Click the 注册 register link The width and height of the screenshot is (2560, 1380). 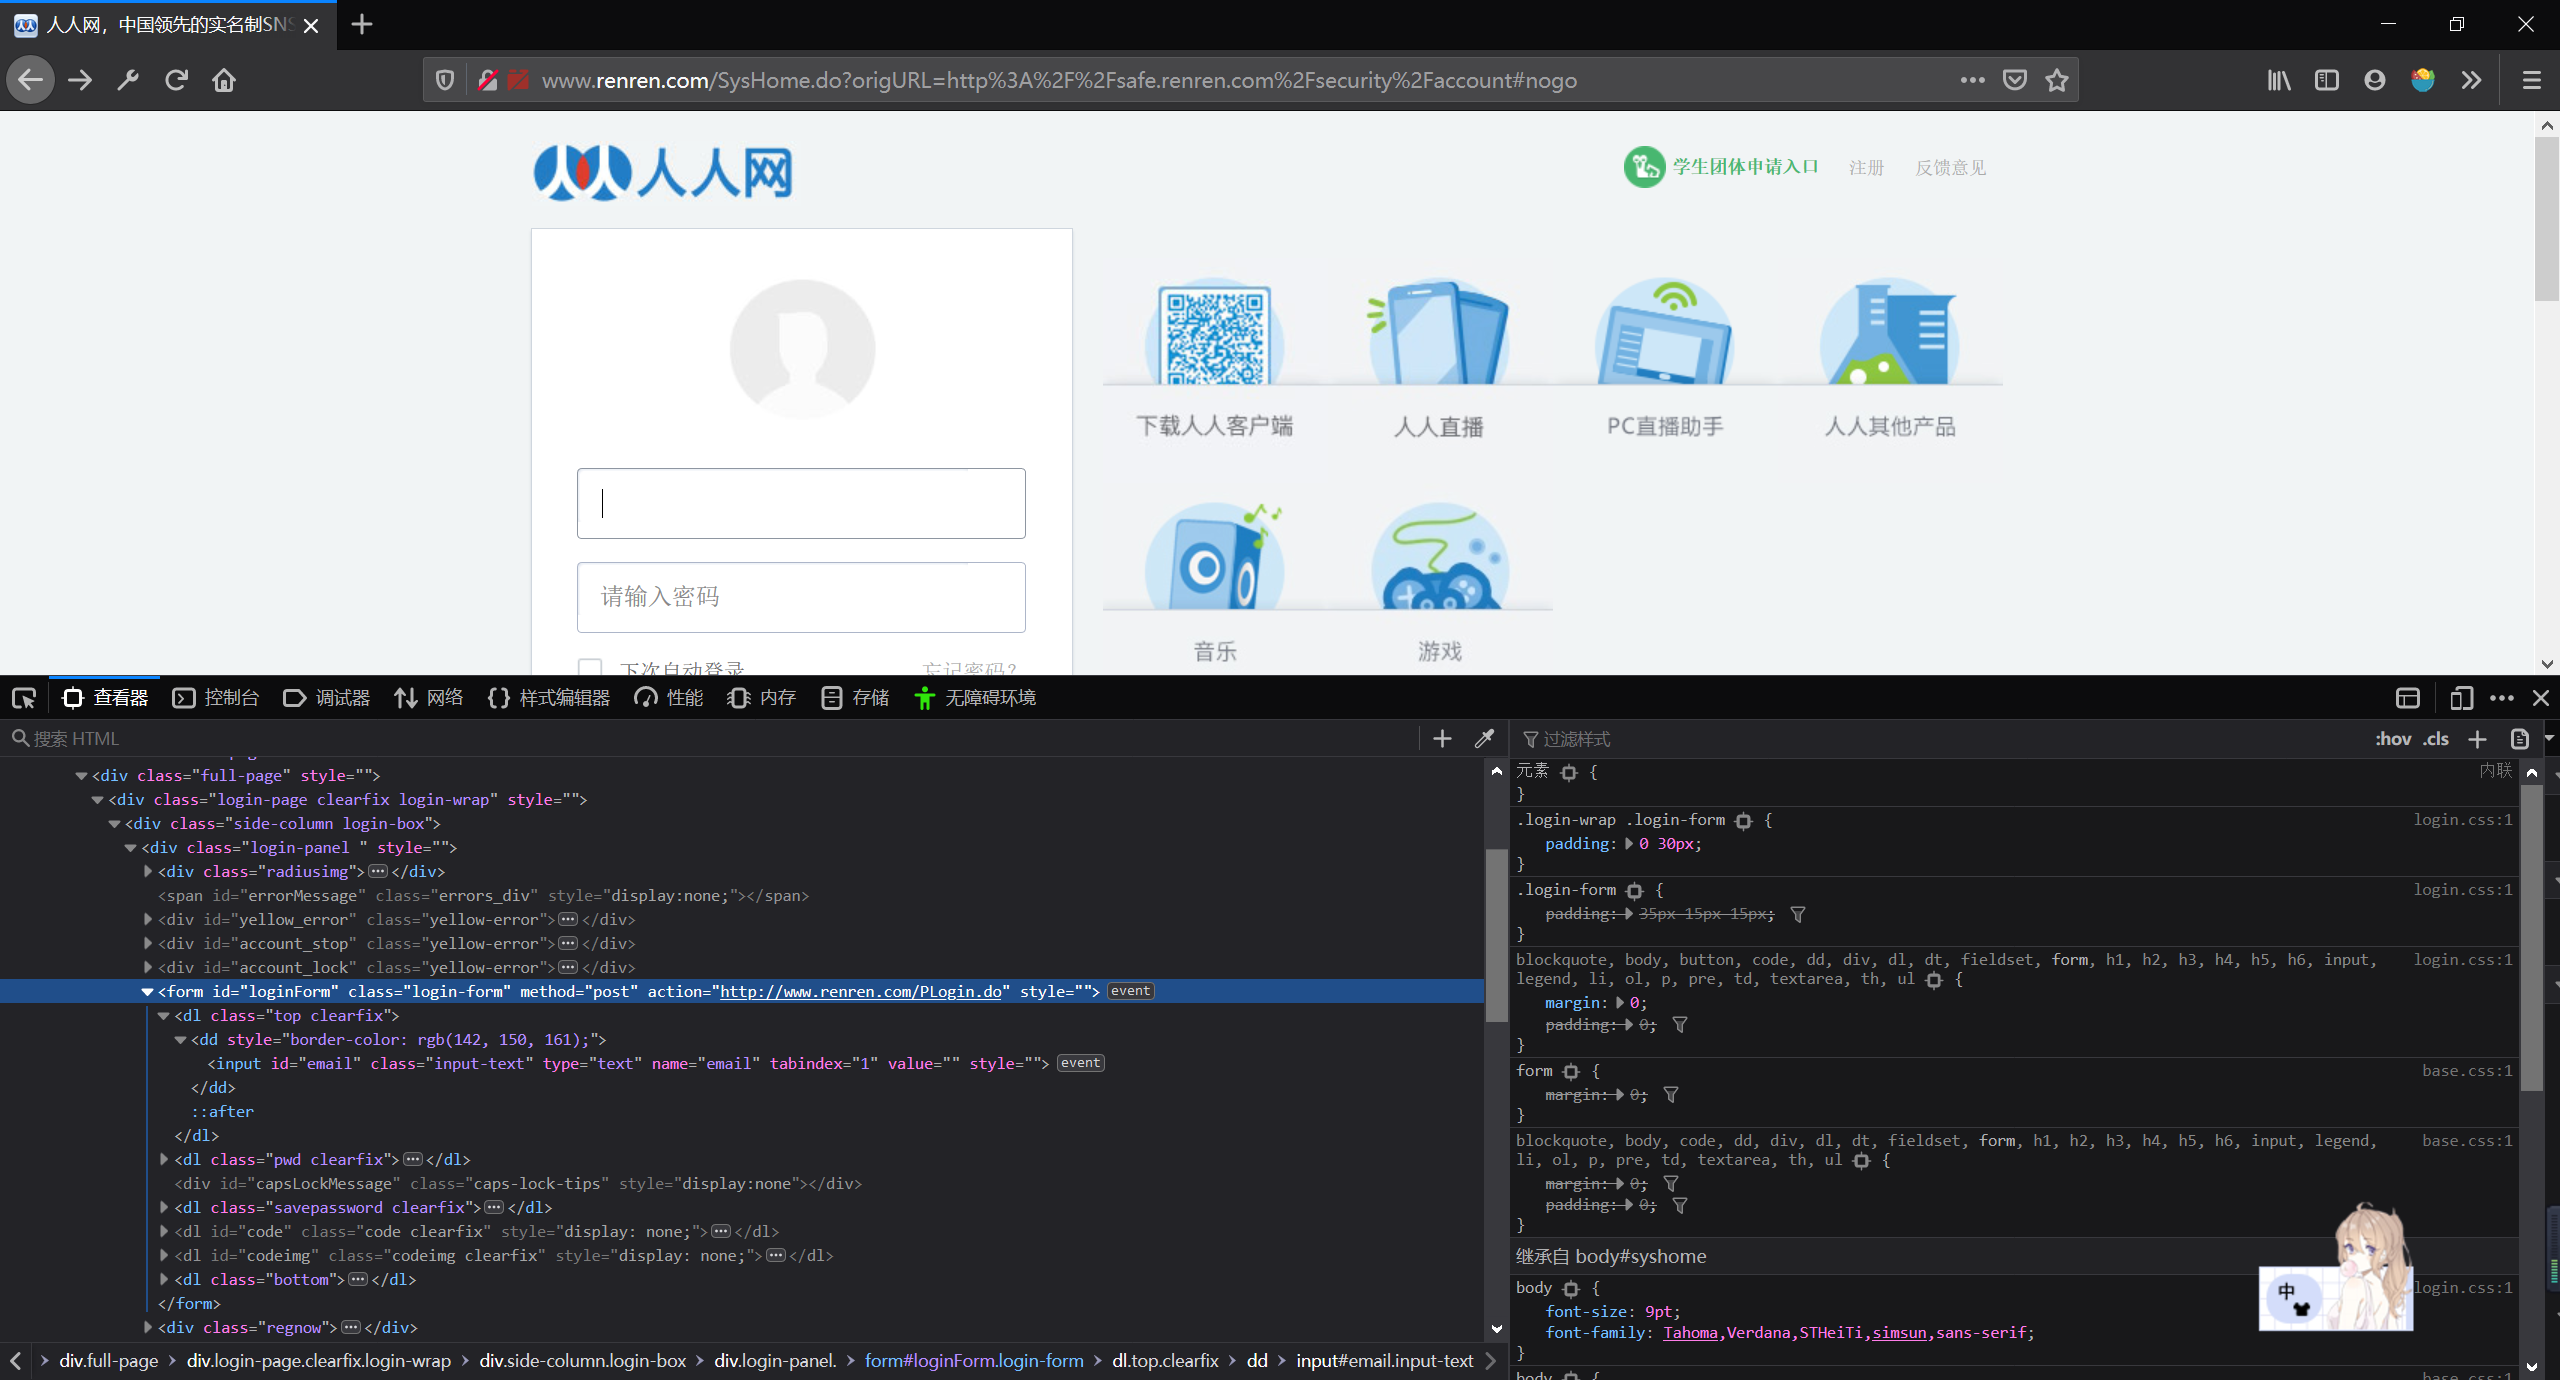(x=1866, y=168)
